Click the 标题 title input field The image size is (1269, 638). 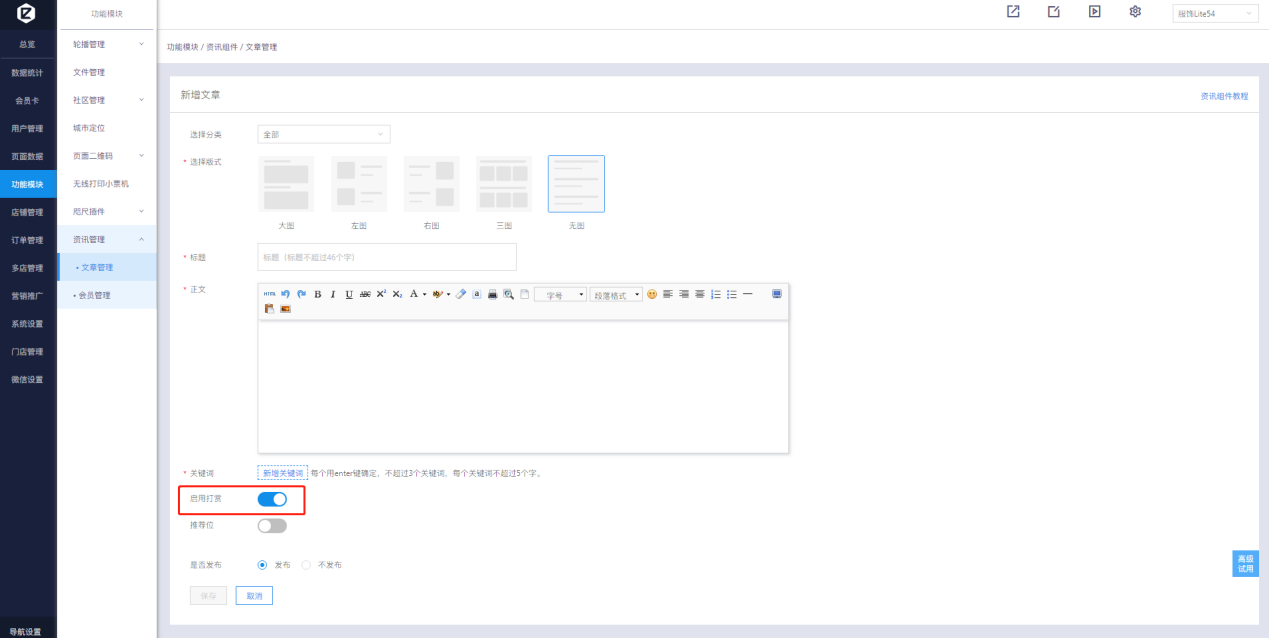pyautogui.click(x=387, y=257)
